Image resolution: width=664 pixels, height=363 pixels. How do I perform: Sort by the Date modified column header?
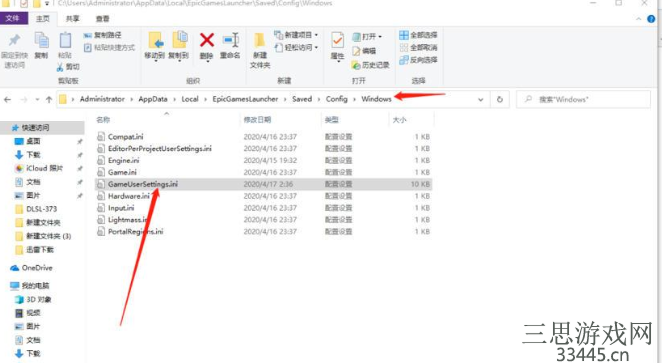click(x=257, y=120)
